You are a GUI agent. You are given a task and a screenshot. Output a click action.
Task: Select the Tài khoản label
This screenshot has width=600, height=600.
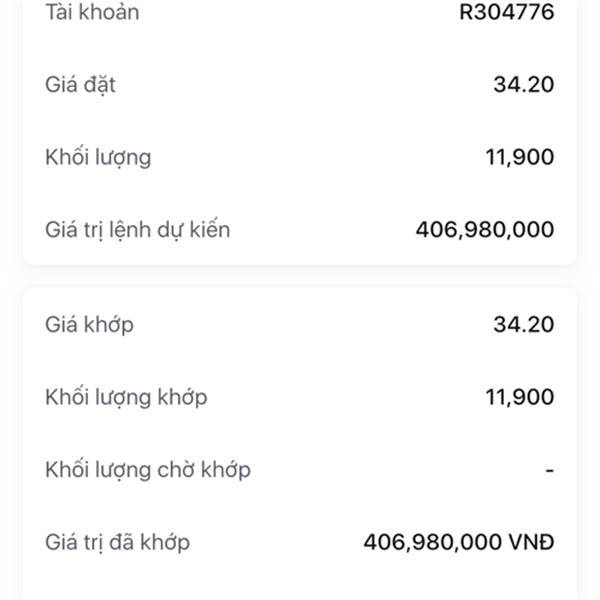92,13
